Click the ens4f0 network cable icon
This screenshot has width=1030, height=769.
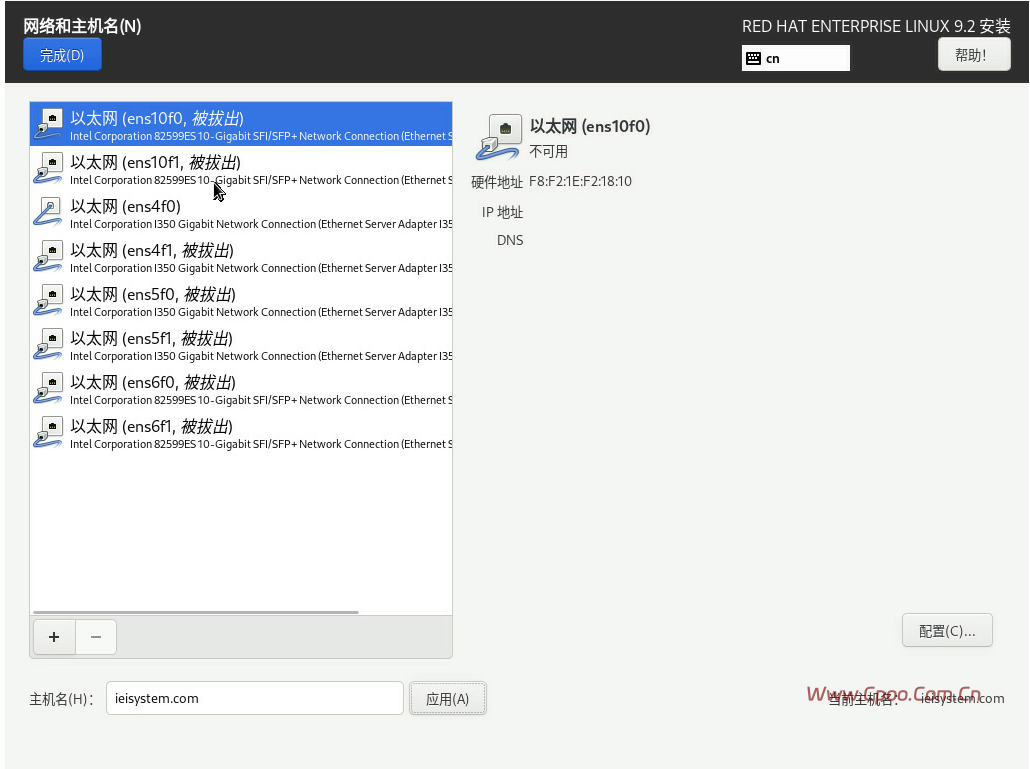click(48, 212)
